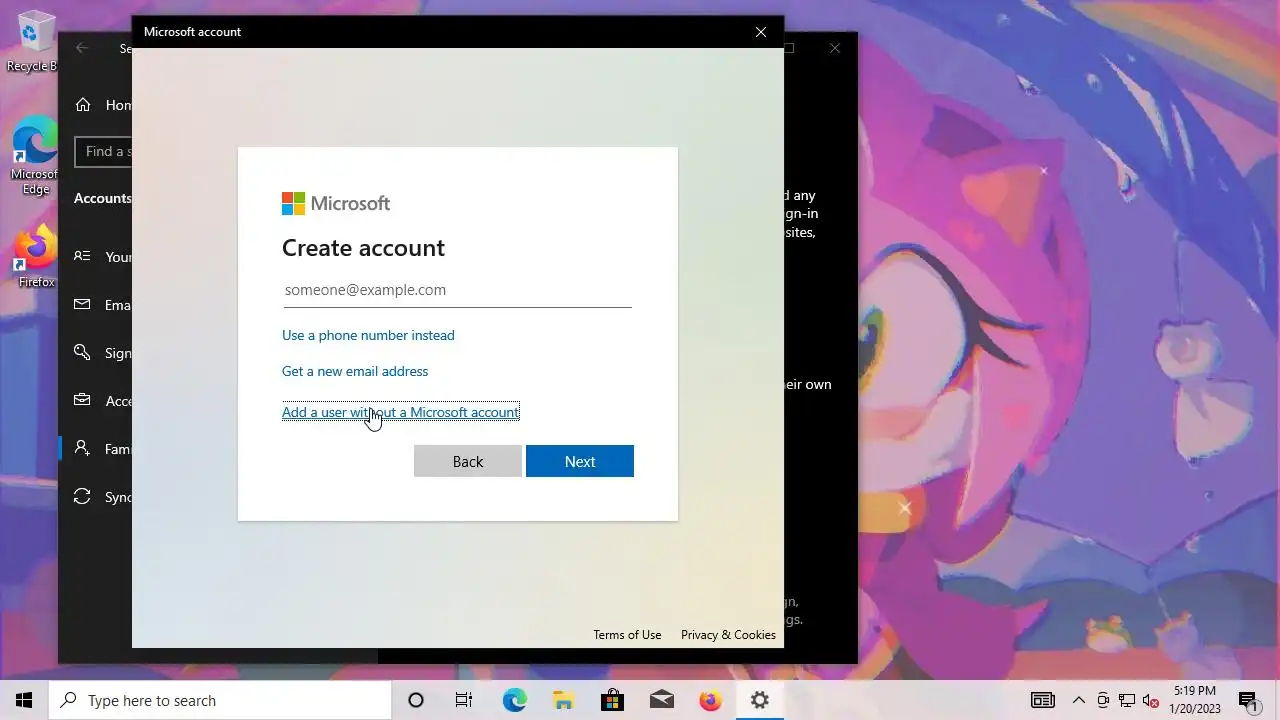Click the email address input field
This screenshot has width=1280, height=720.
(457, 290)
